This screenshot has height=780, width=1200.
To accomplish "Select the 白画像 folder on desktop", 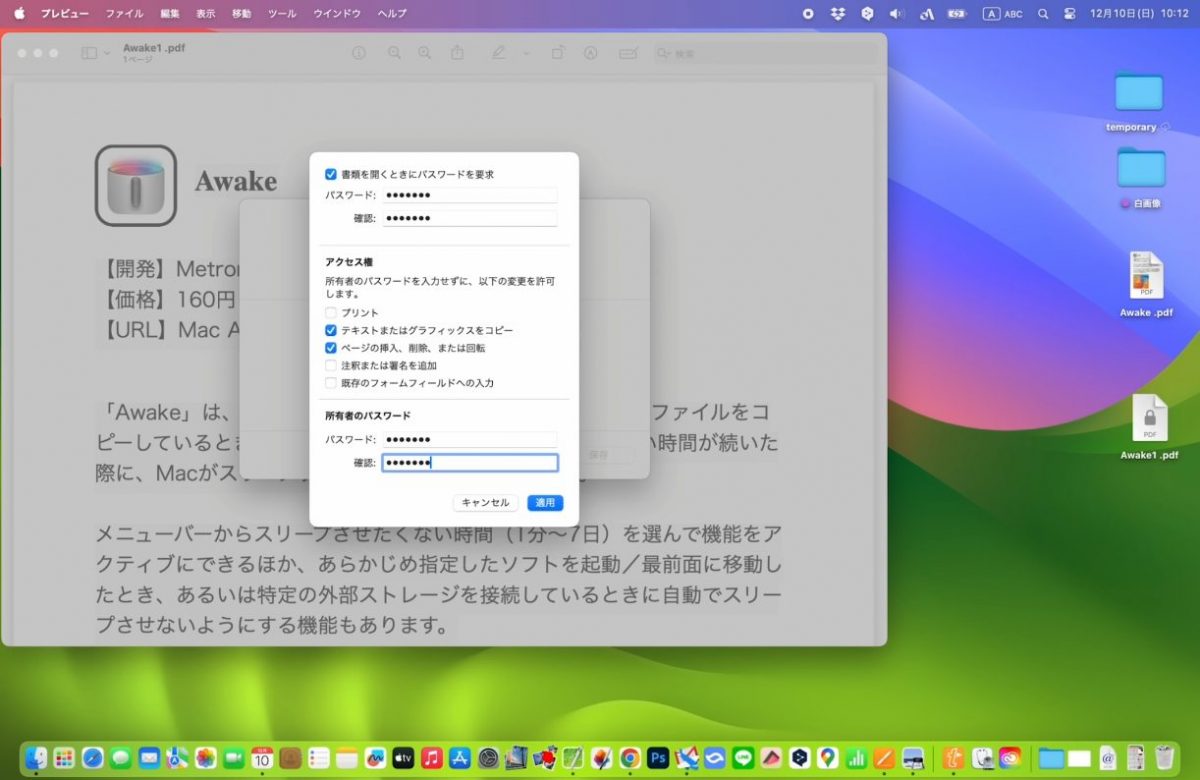I will (x=1141, y=167).
